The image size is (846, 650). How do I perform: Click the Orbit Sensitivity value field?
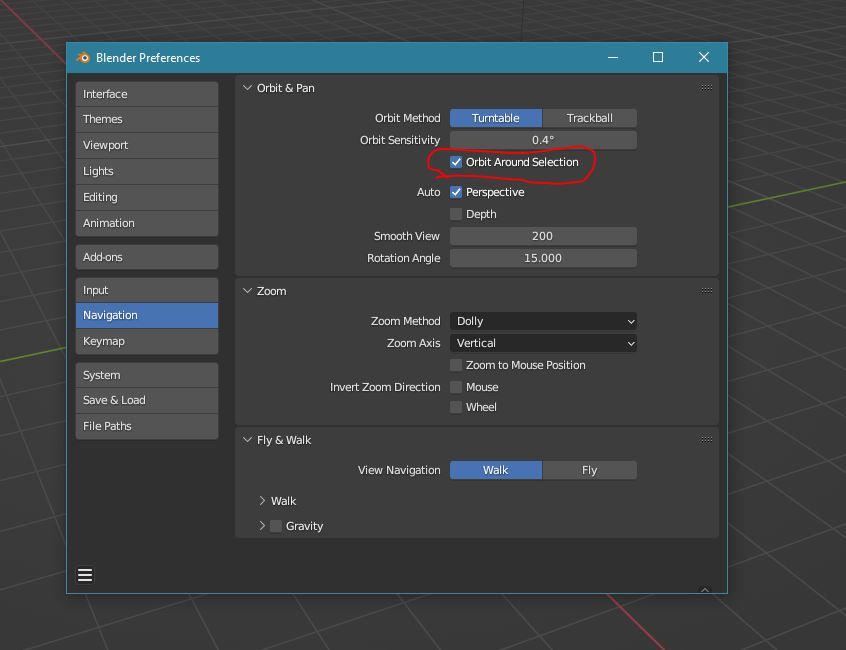tap(543, 140)
